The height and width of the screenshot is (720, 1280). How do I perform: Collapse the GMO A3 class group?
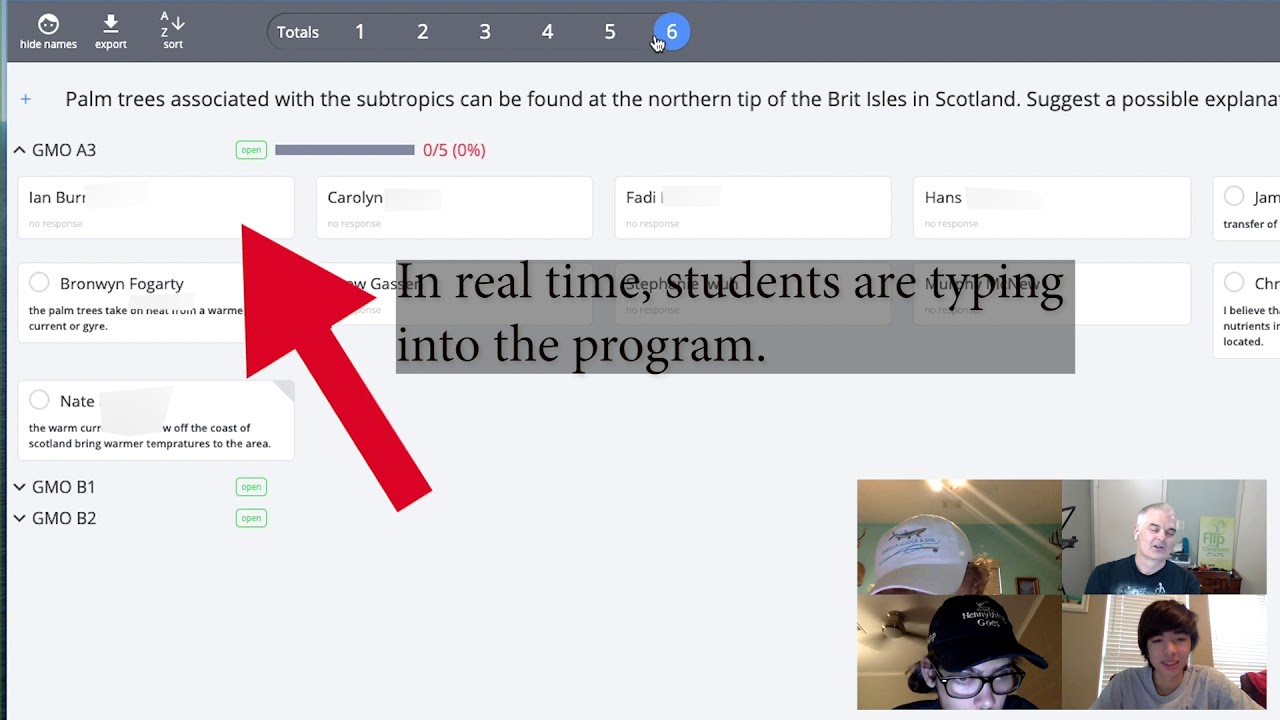point(19,150)
